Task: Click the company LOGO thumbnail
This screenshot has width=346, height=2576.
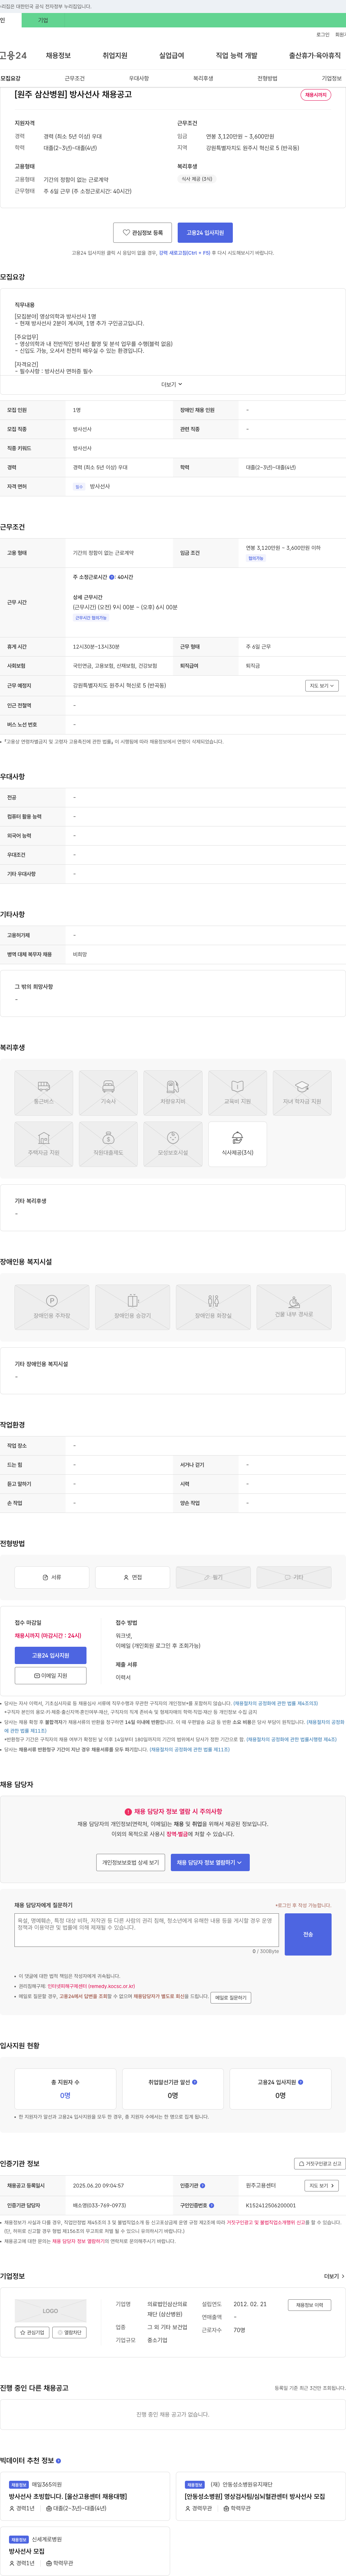Action: click(x=50, y=2311)
